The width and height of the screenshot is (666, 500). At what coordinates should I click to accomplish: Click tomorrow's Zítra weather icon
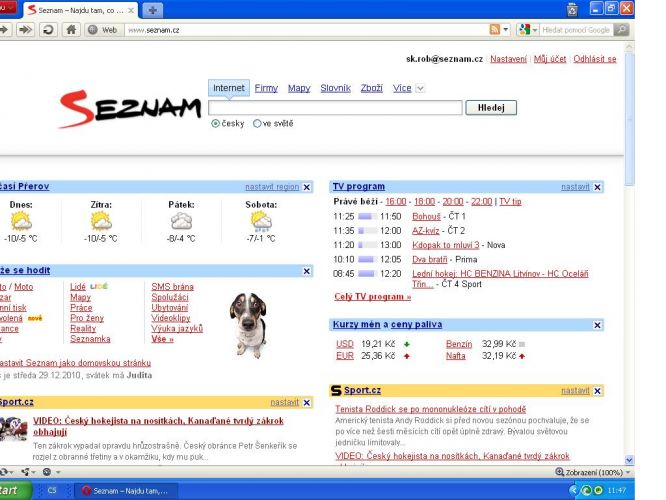point(101,222)
